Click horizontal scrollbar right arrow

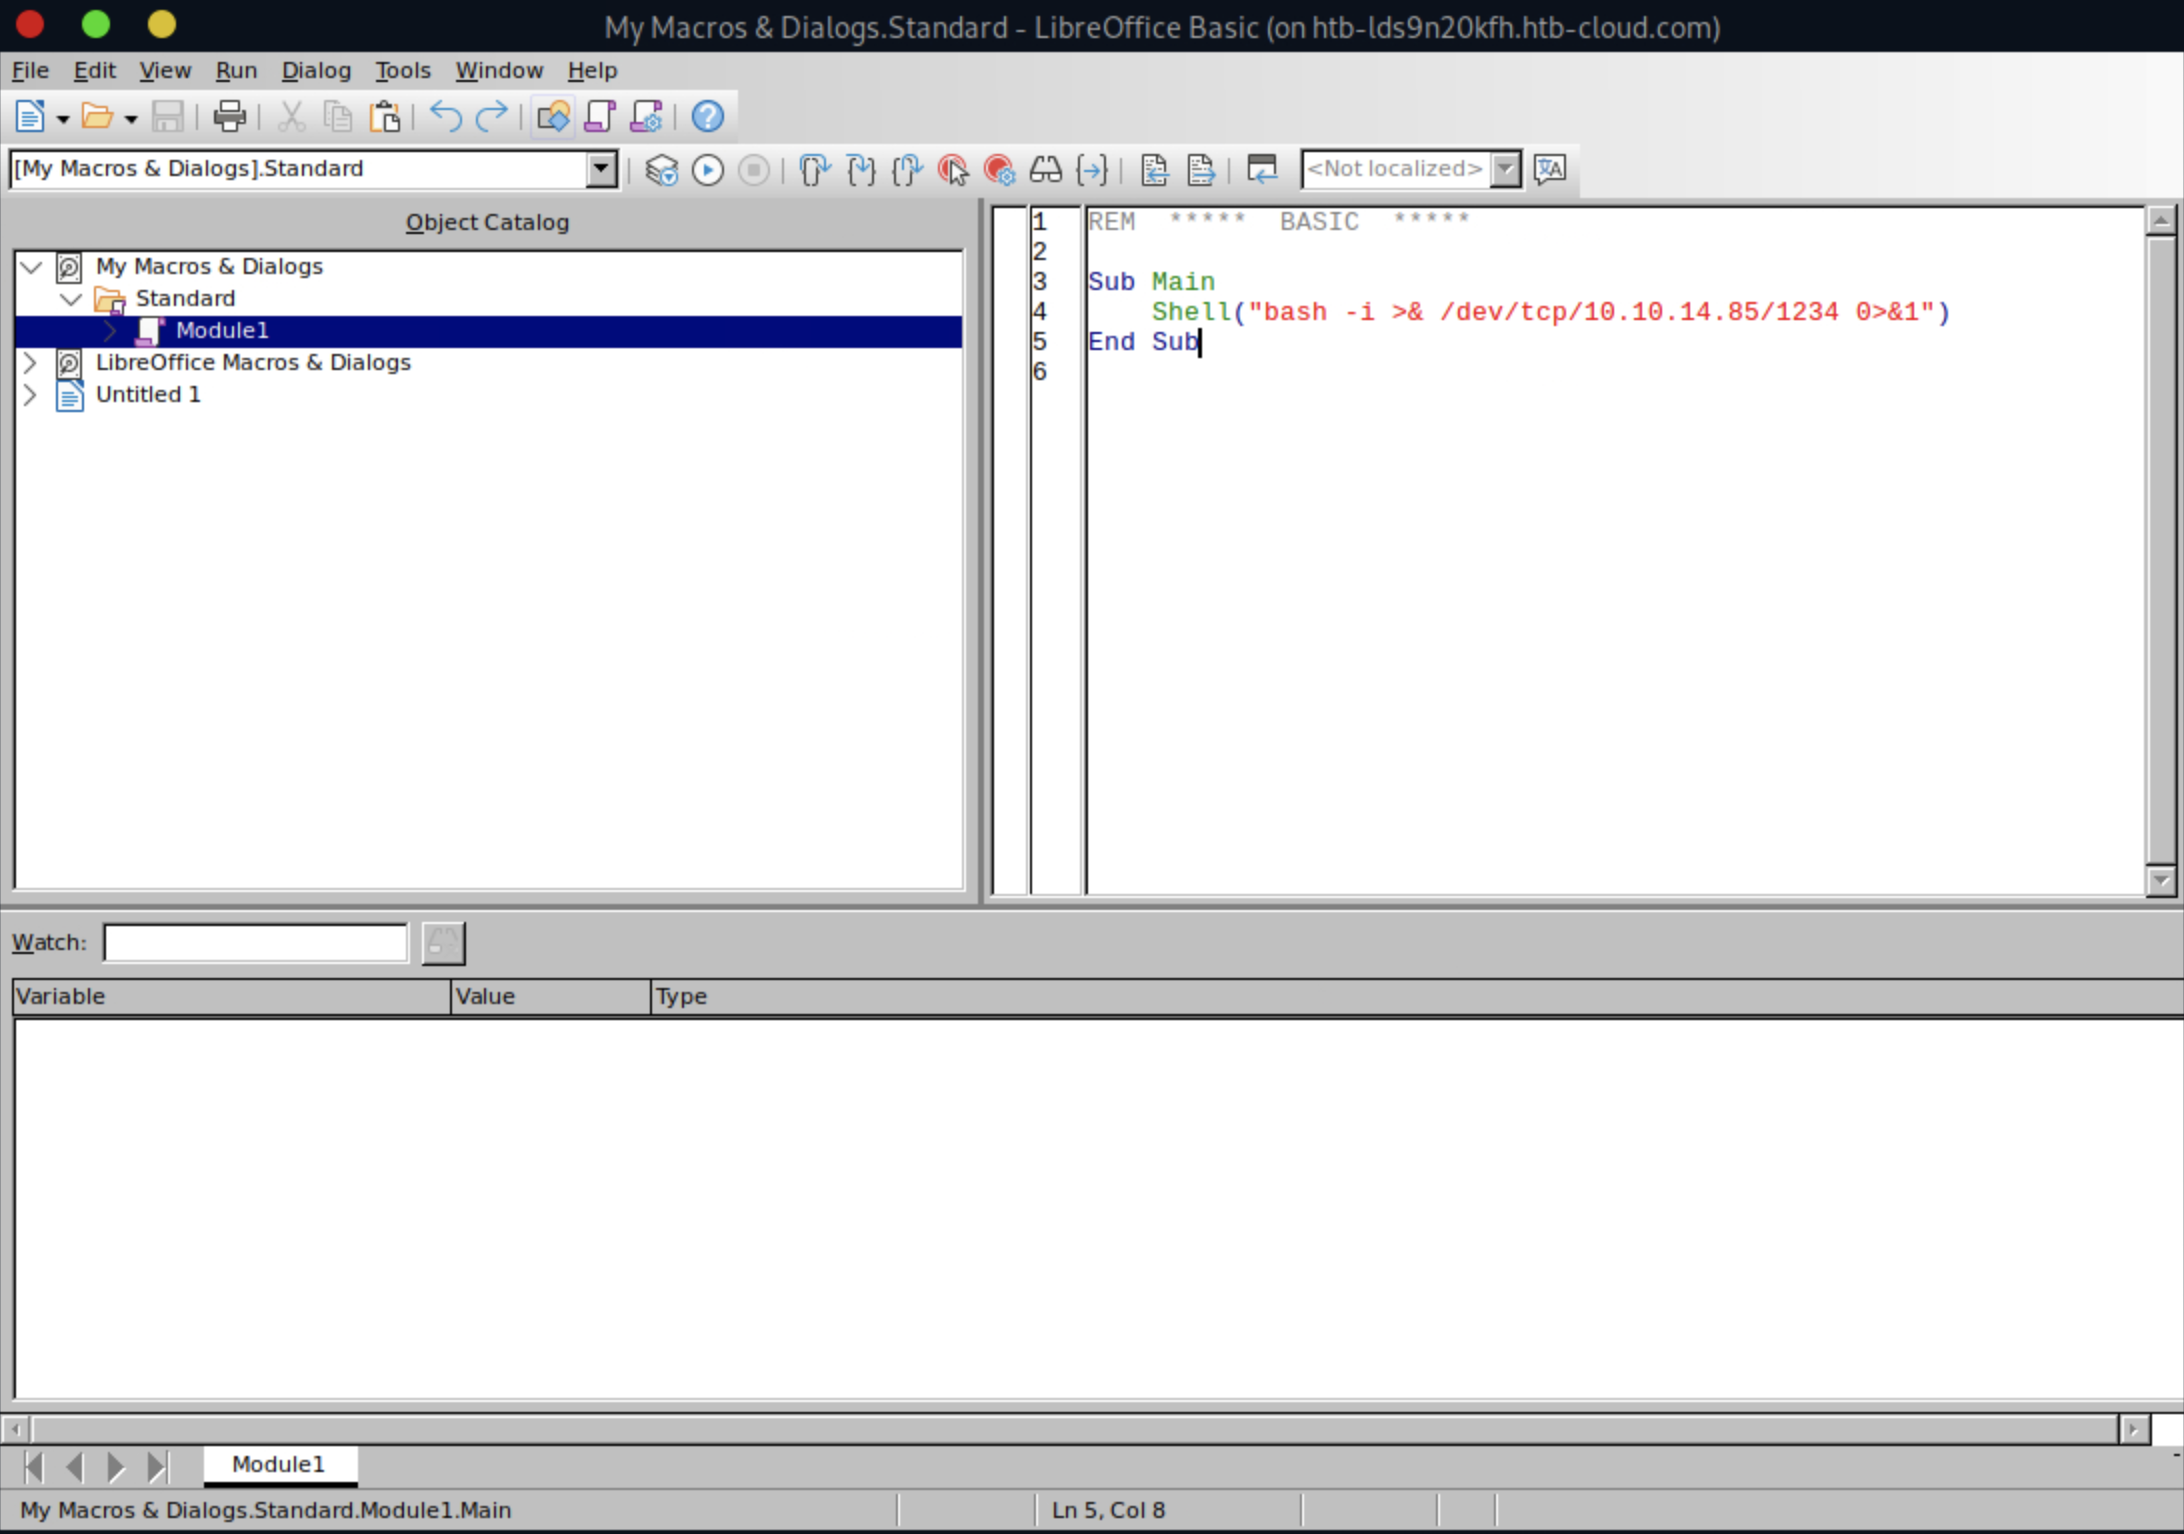pyautogui.click(x=2133, y=1429)
